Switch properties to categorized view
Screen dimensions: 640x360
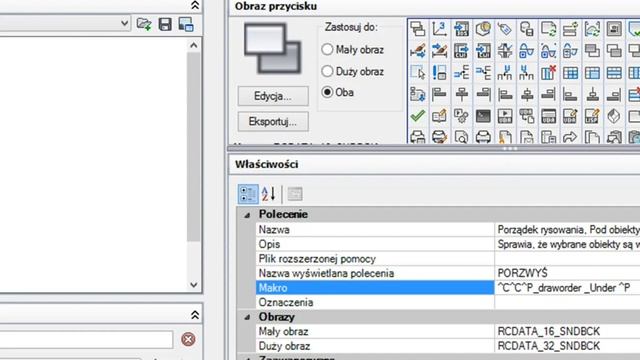coord(248,194)
